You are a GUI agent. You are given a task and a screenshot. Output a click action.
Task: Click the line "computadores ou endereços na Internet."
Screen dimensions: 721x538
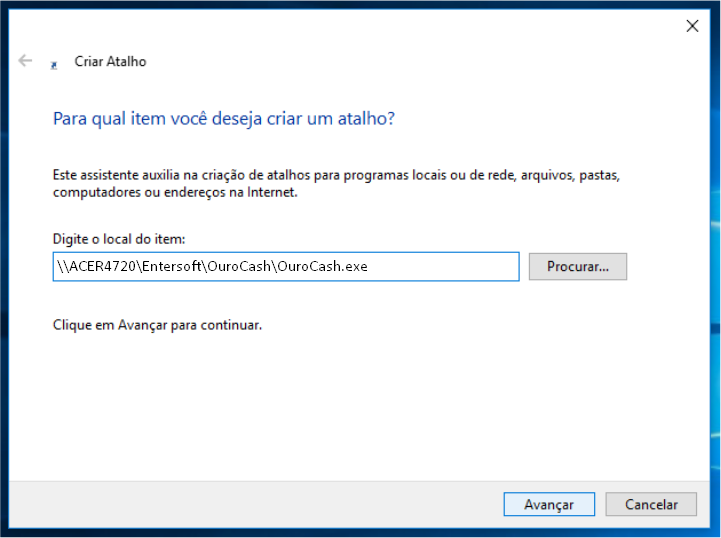175,192
